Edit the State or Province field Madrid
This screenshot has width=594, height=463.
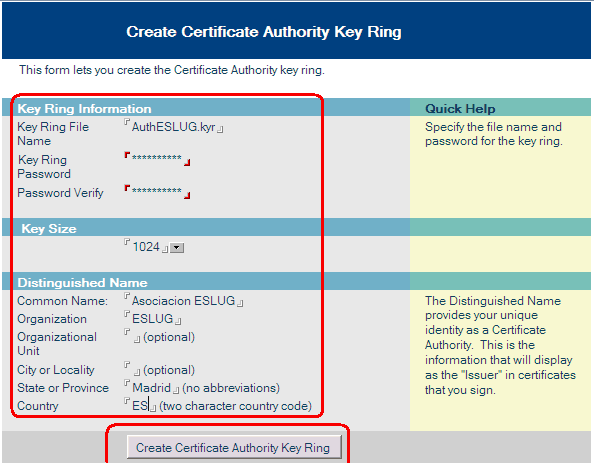tap(152, 388)
